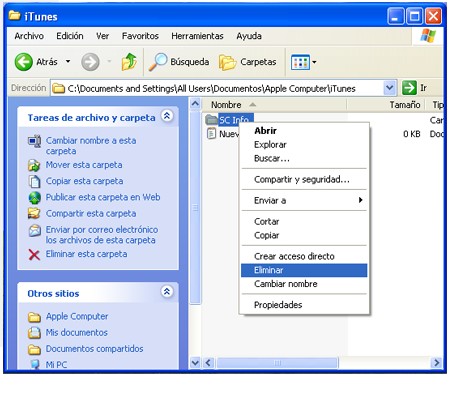Select Buscar... in the context menu
The image size is (450, 401).
(x=304, y=158)
